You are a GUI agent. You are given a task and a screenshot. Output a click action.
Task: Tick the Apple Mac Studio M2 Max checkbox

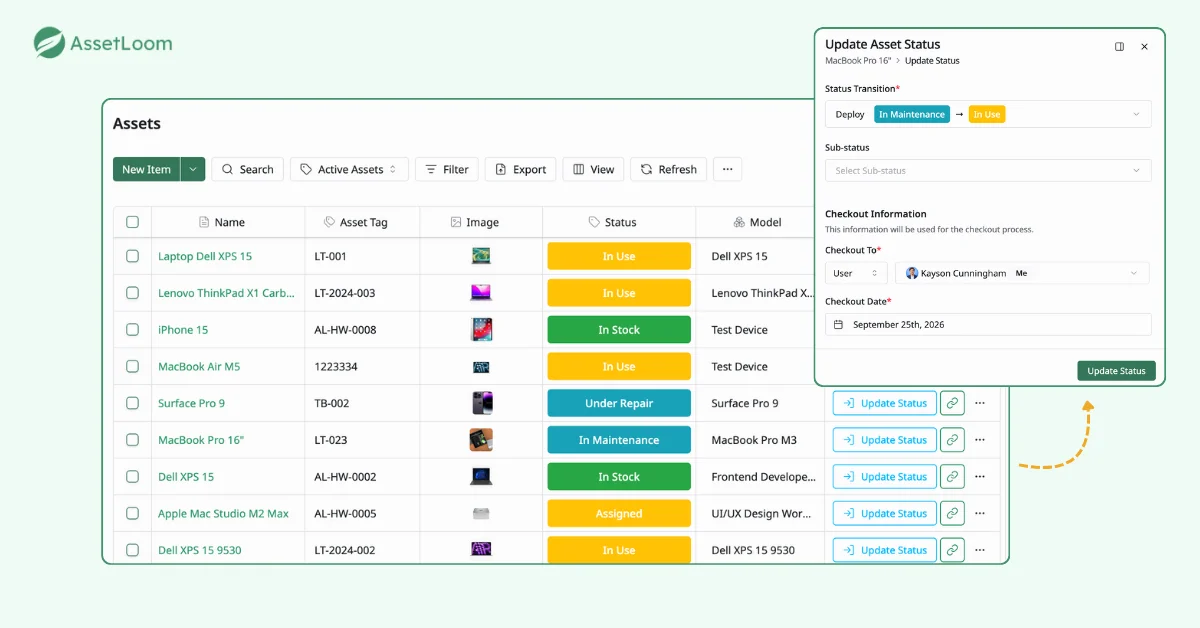click(x=132, y=513)
